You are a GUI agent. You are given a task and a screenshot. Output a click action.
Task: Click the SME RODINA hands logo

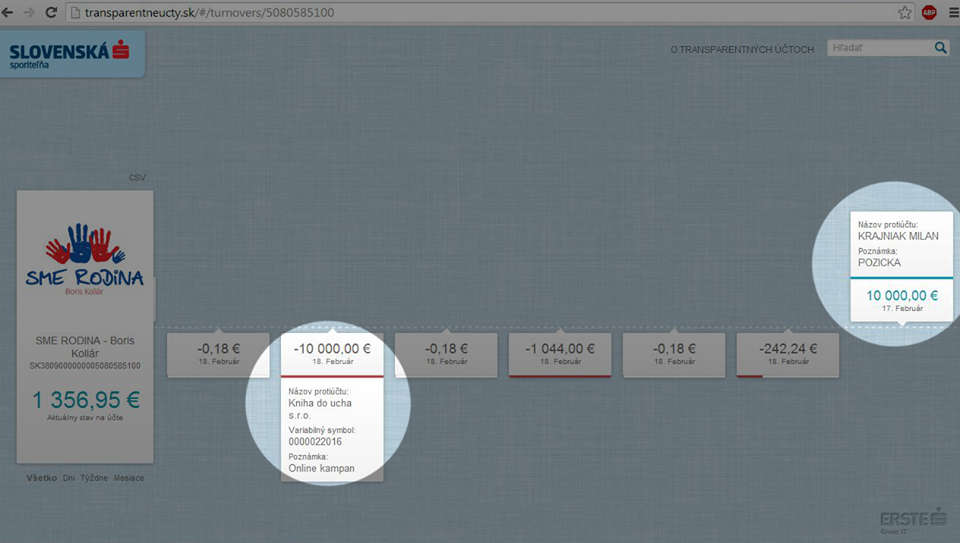tap(84, 257)
